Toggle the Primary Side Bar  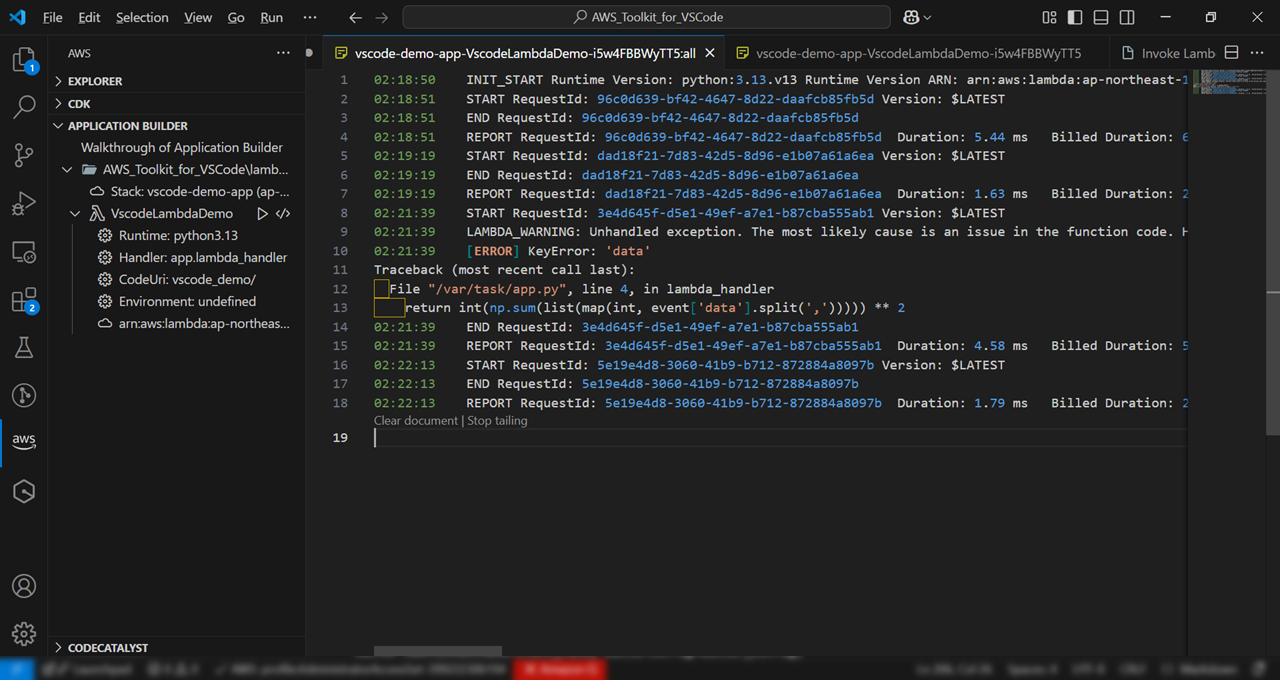tap(1074, 17)
